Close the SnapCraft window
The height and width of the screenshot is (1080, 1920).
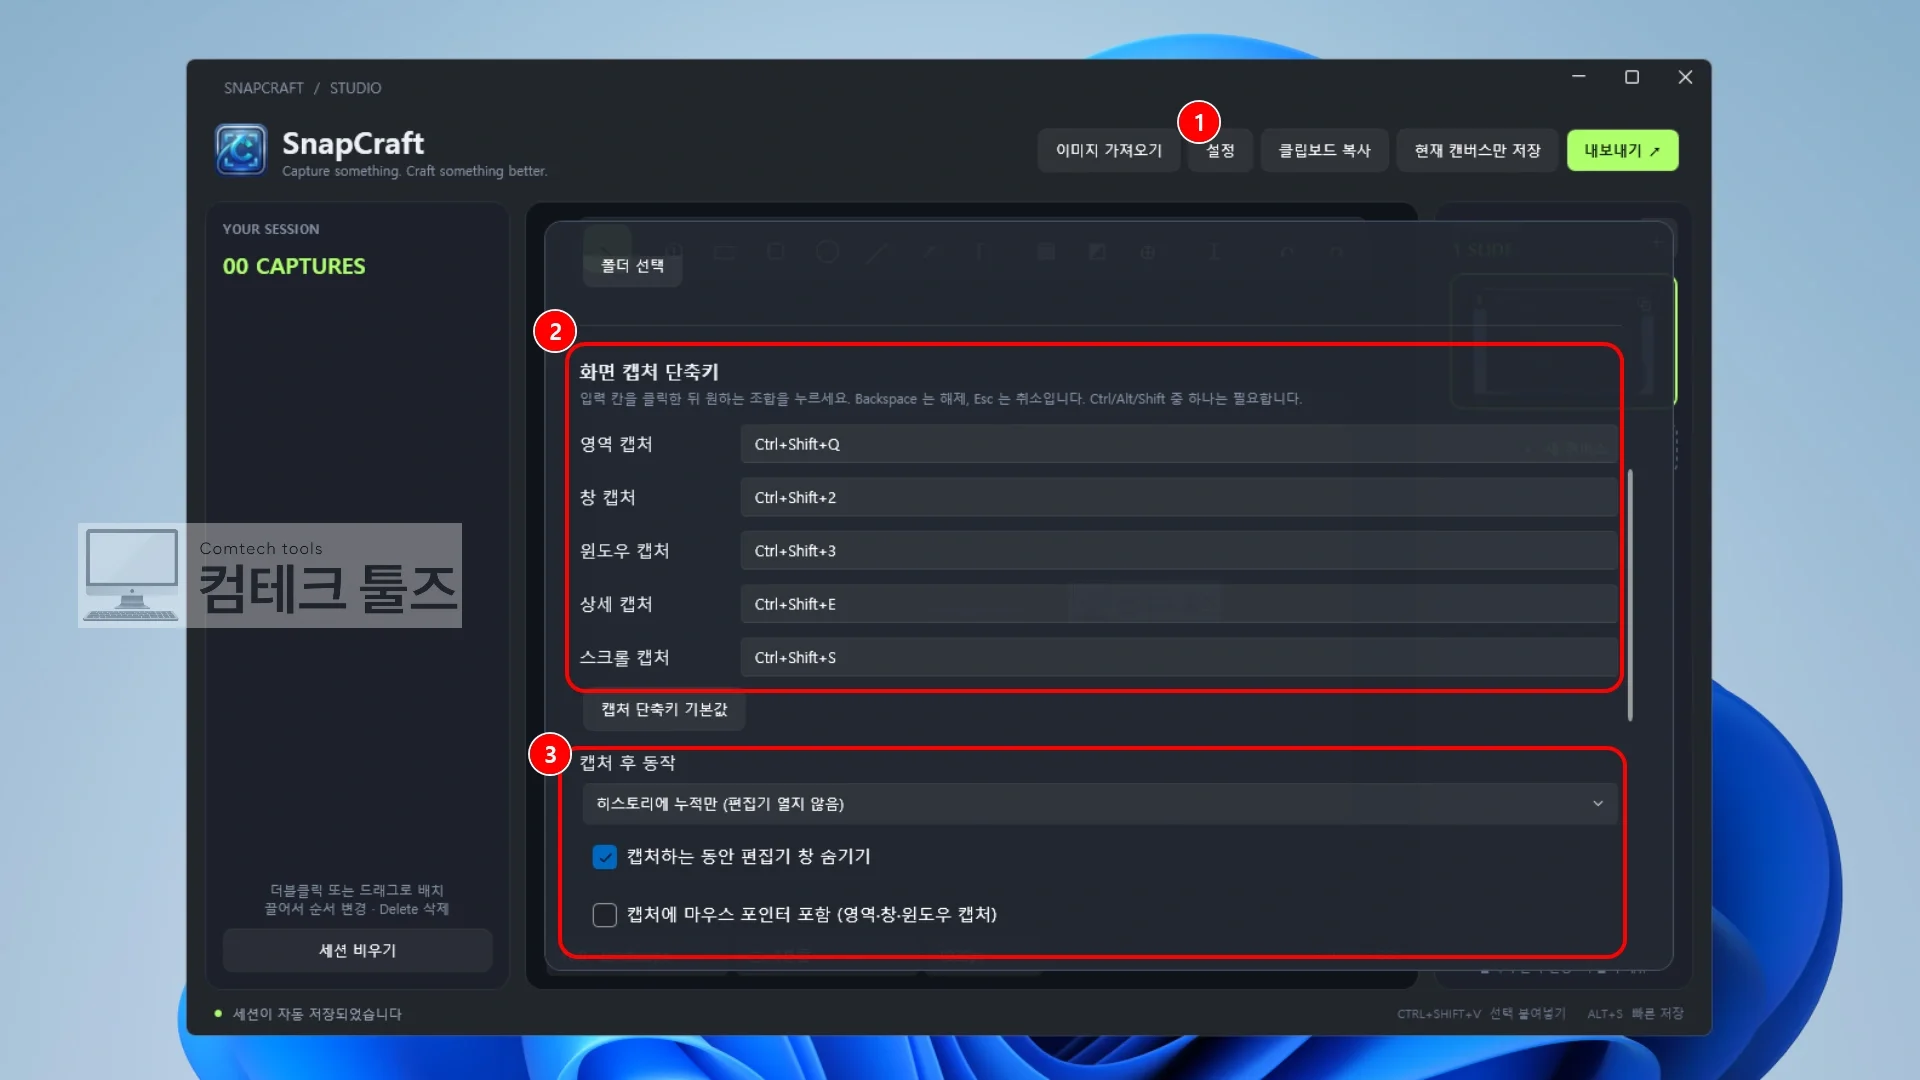(1685, 77)
